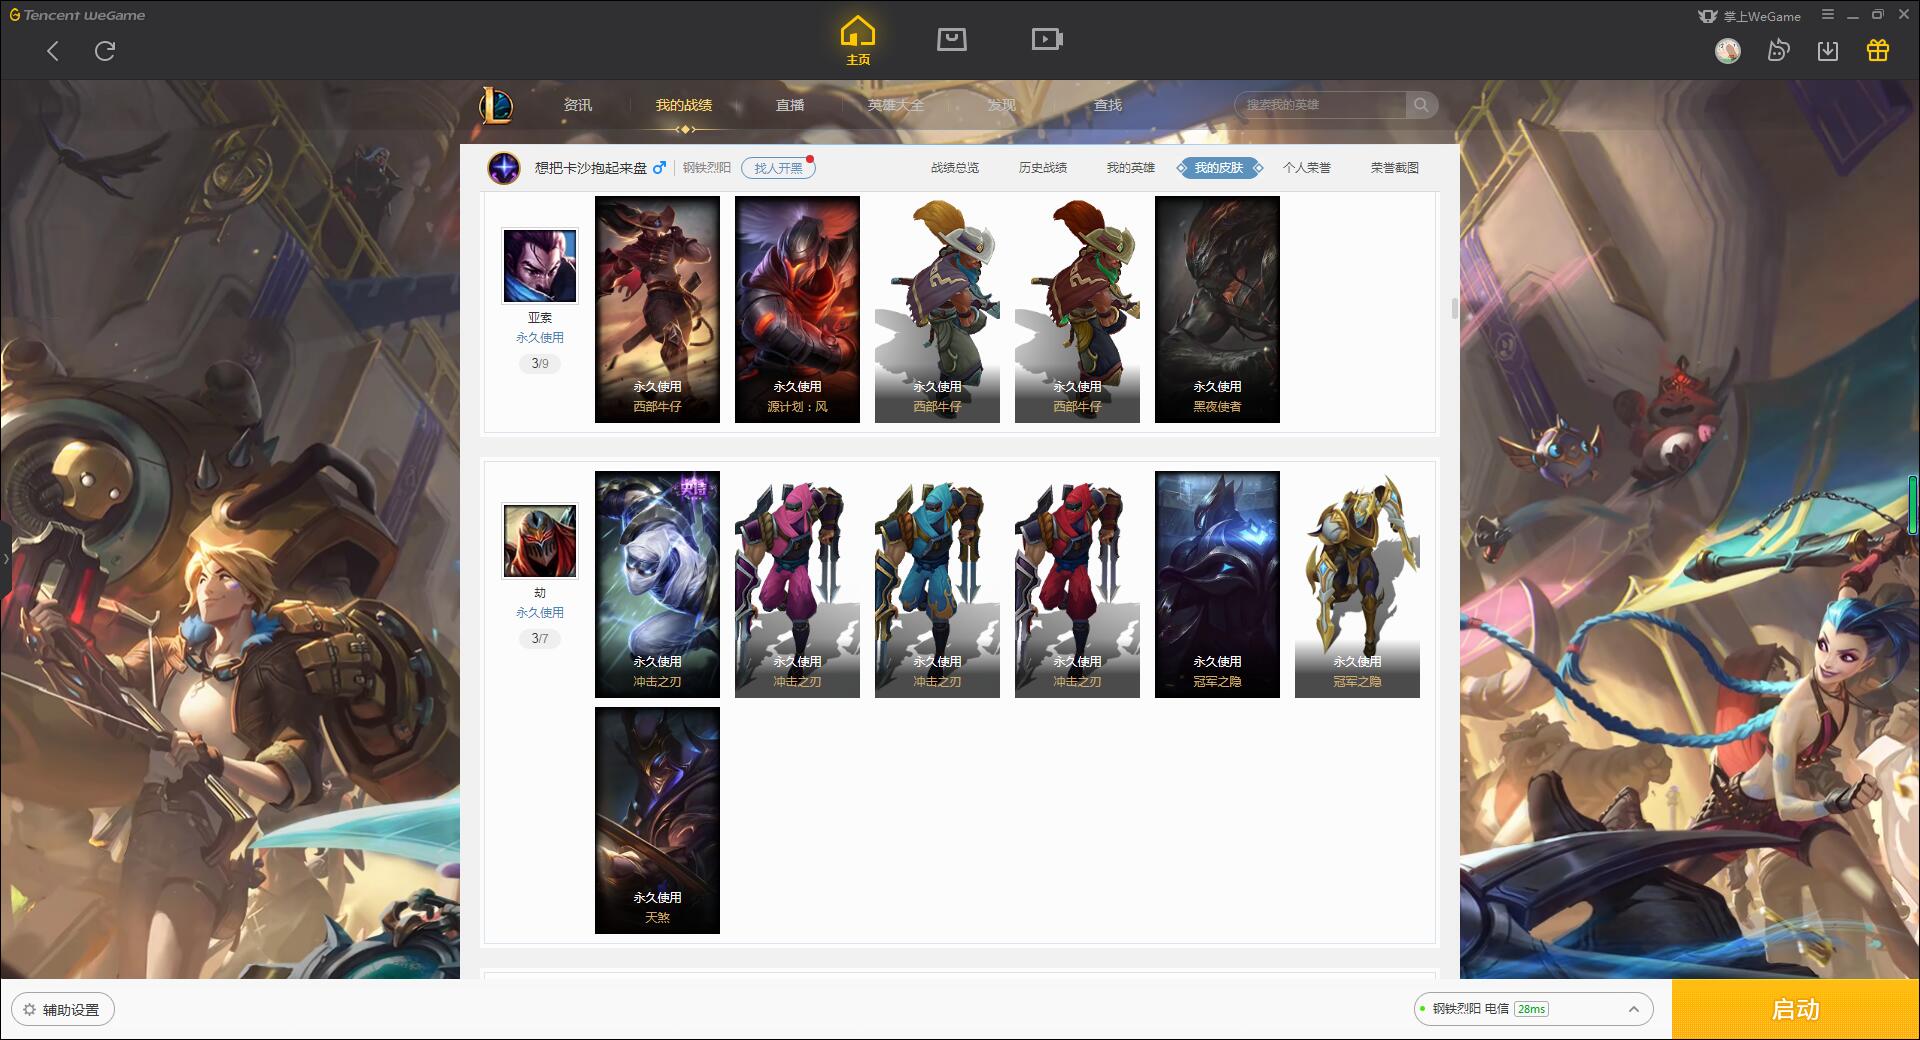The height and width of the screenshot is (1040, 1920).
Task: Switch to 直播 tab
Action: tap(790, 105)
